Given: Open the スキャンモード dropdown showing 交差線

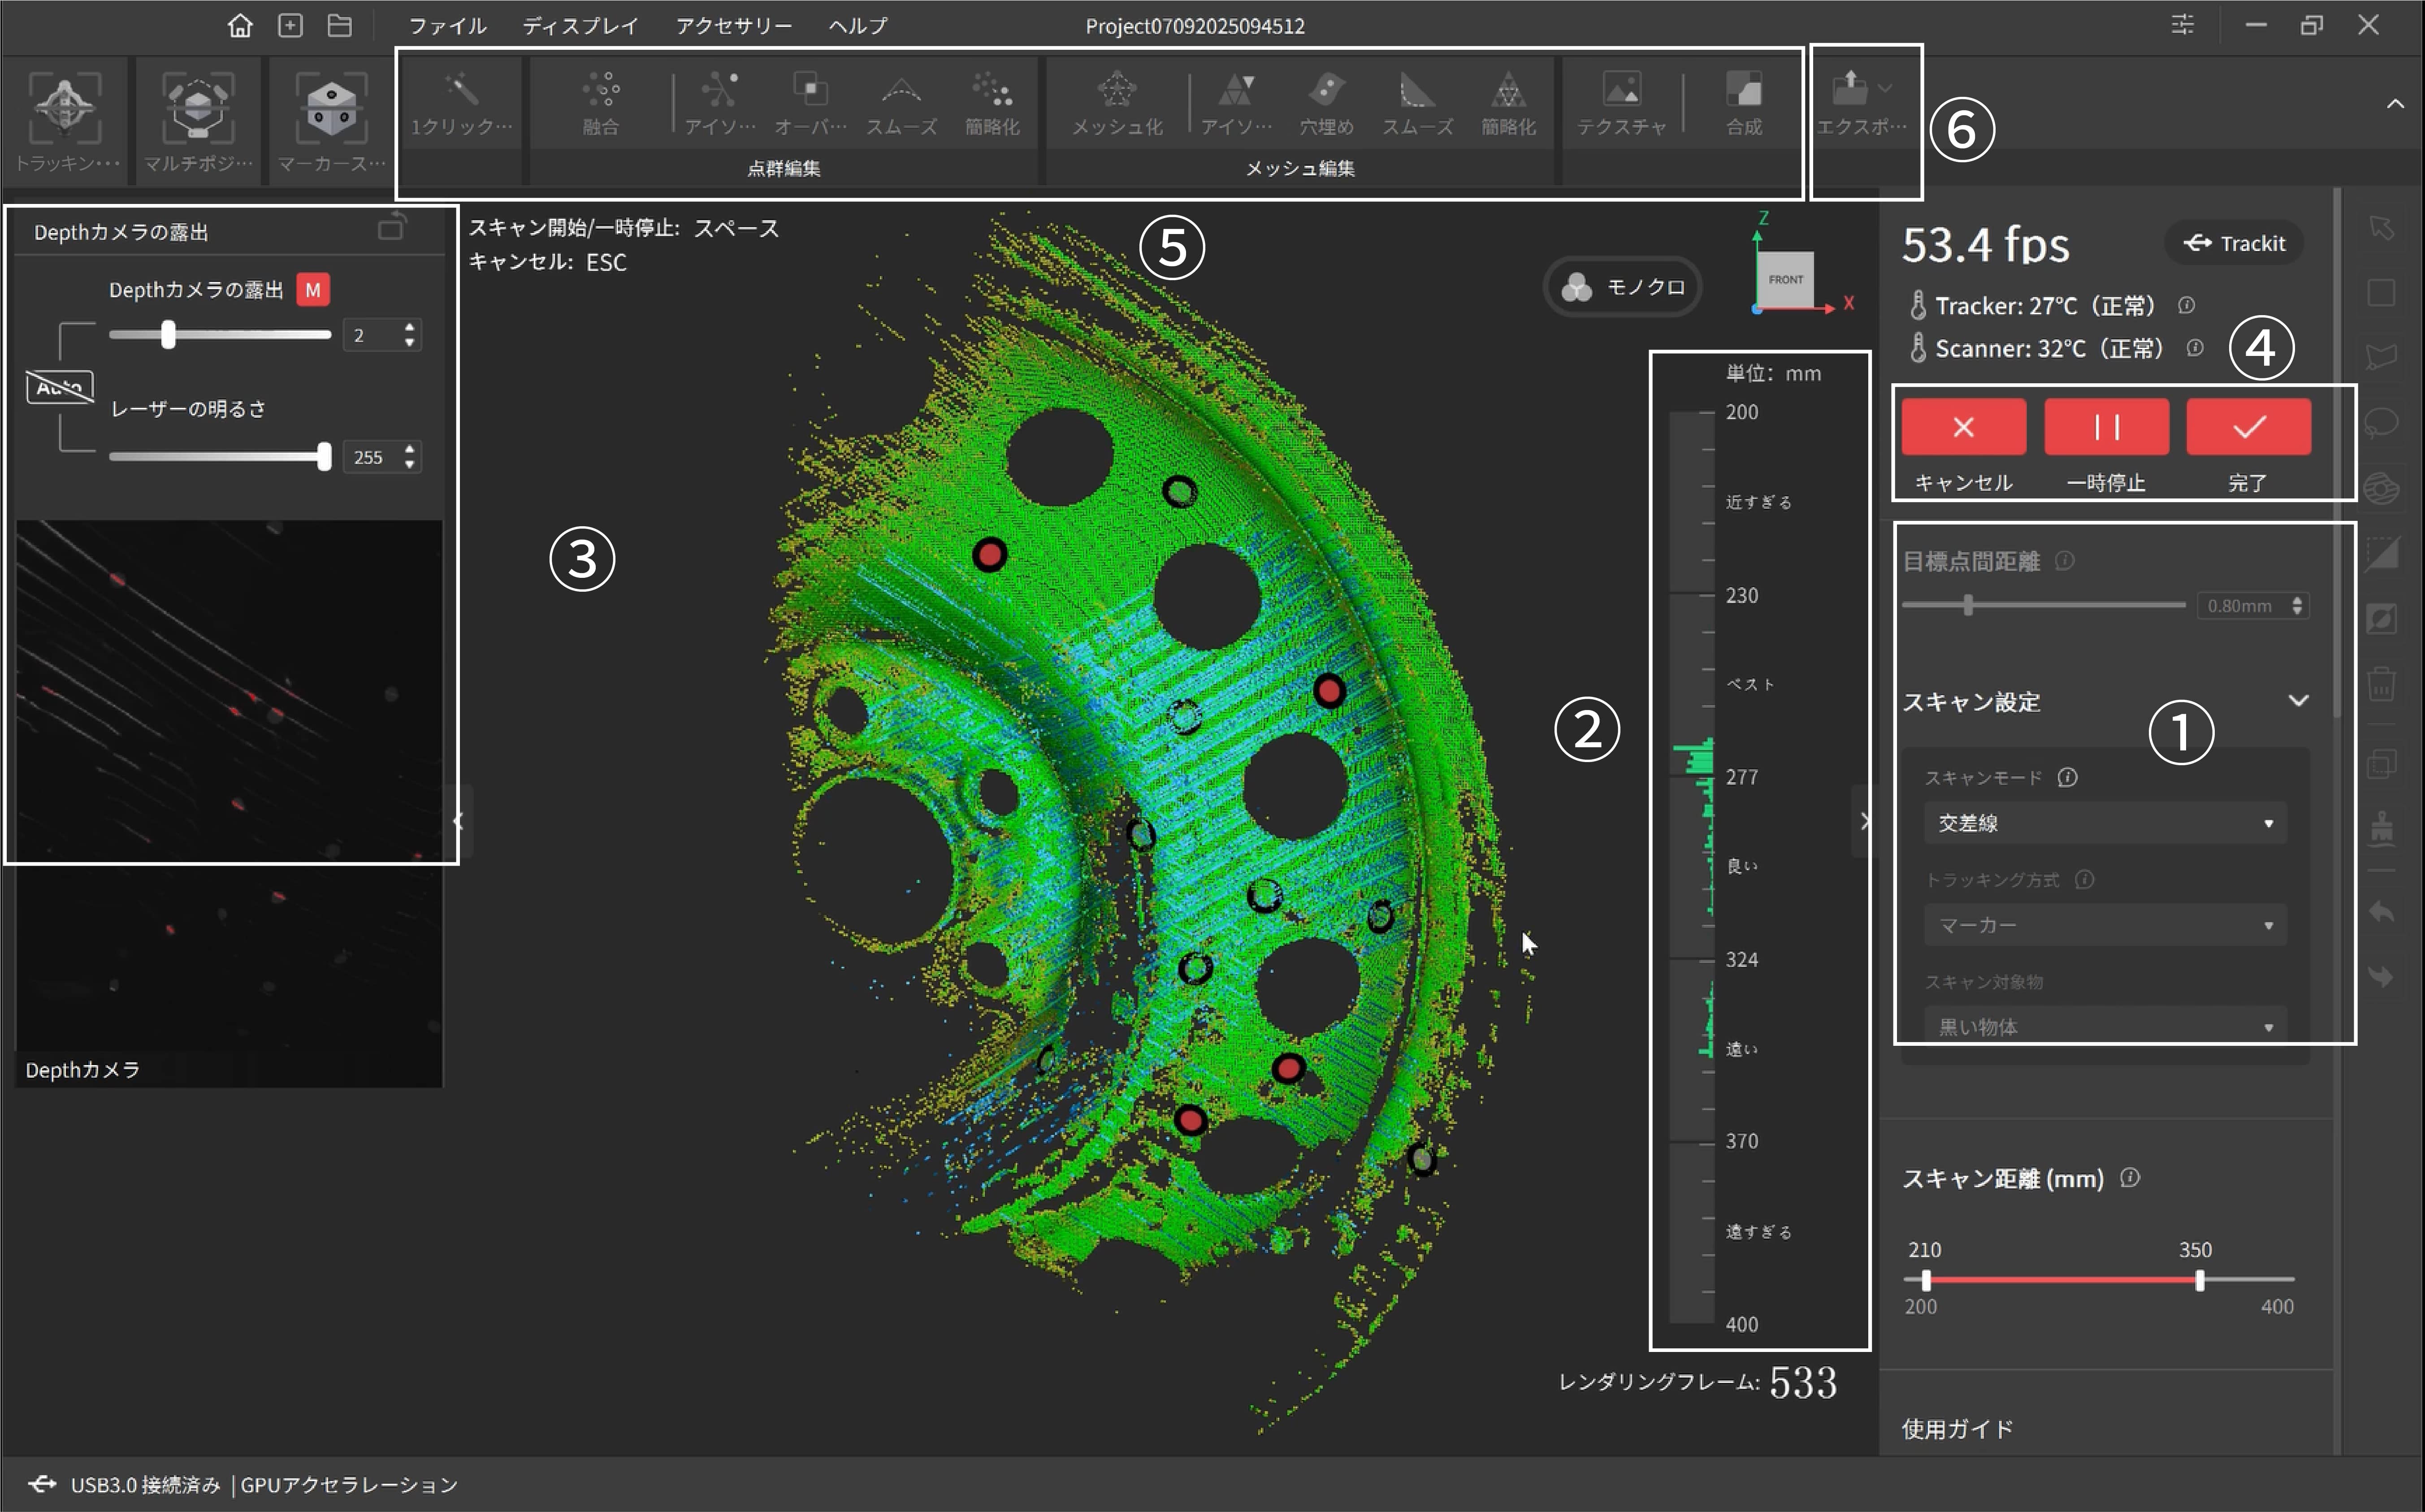Looking at the screenshot, I should click(2105, 823).
